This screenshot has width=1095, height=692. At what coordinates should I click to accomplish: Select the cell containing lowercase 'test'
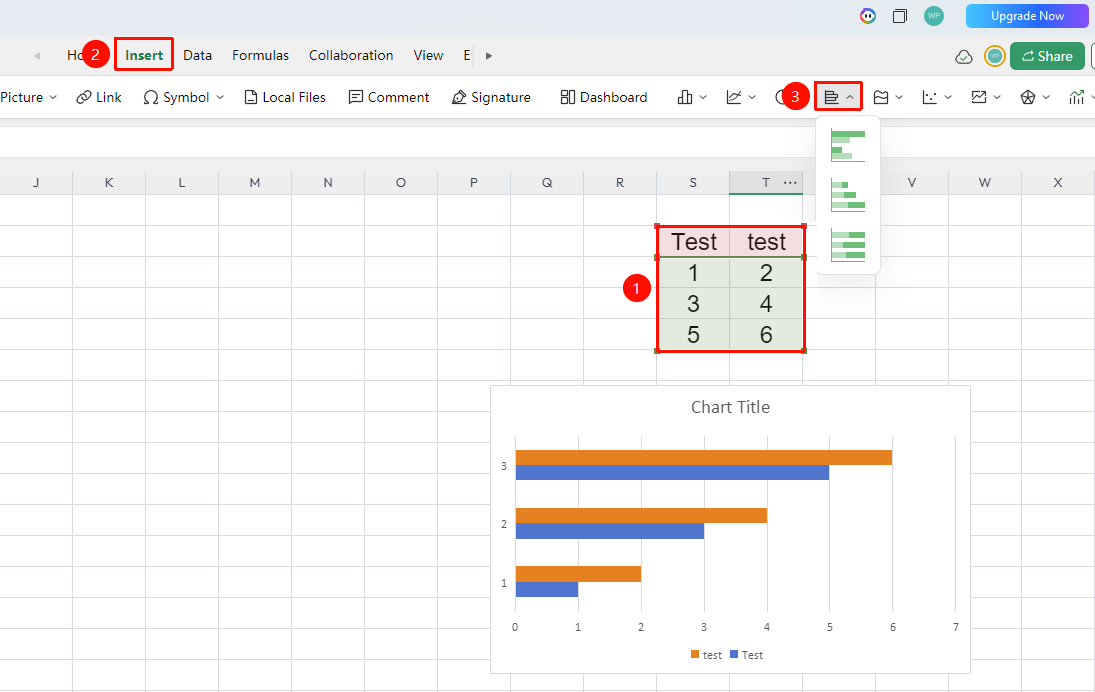pos(766,242)
